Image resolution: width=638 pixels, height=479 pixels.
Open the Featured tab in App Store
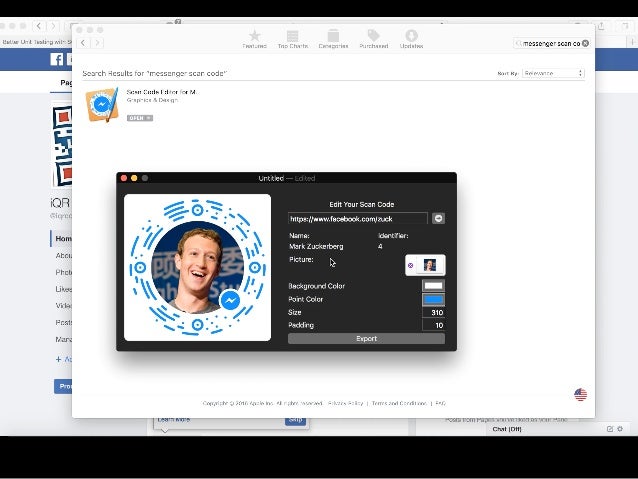click(254, 39)
